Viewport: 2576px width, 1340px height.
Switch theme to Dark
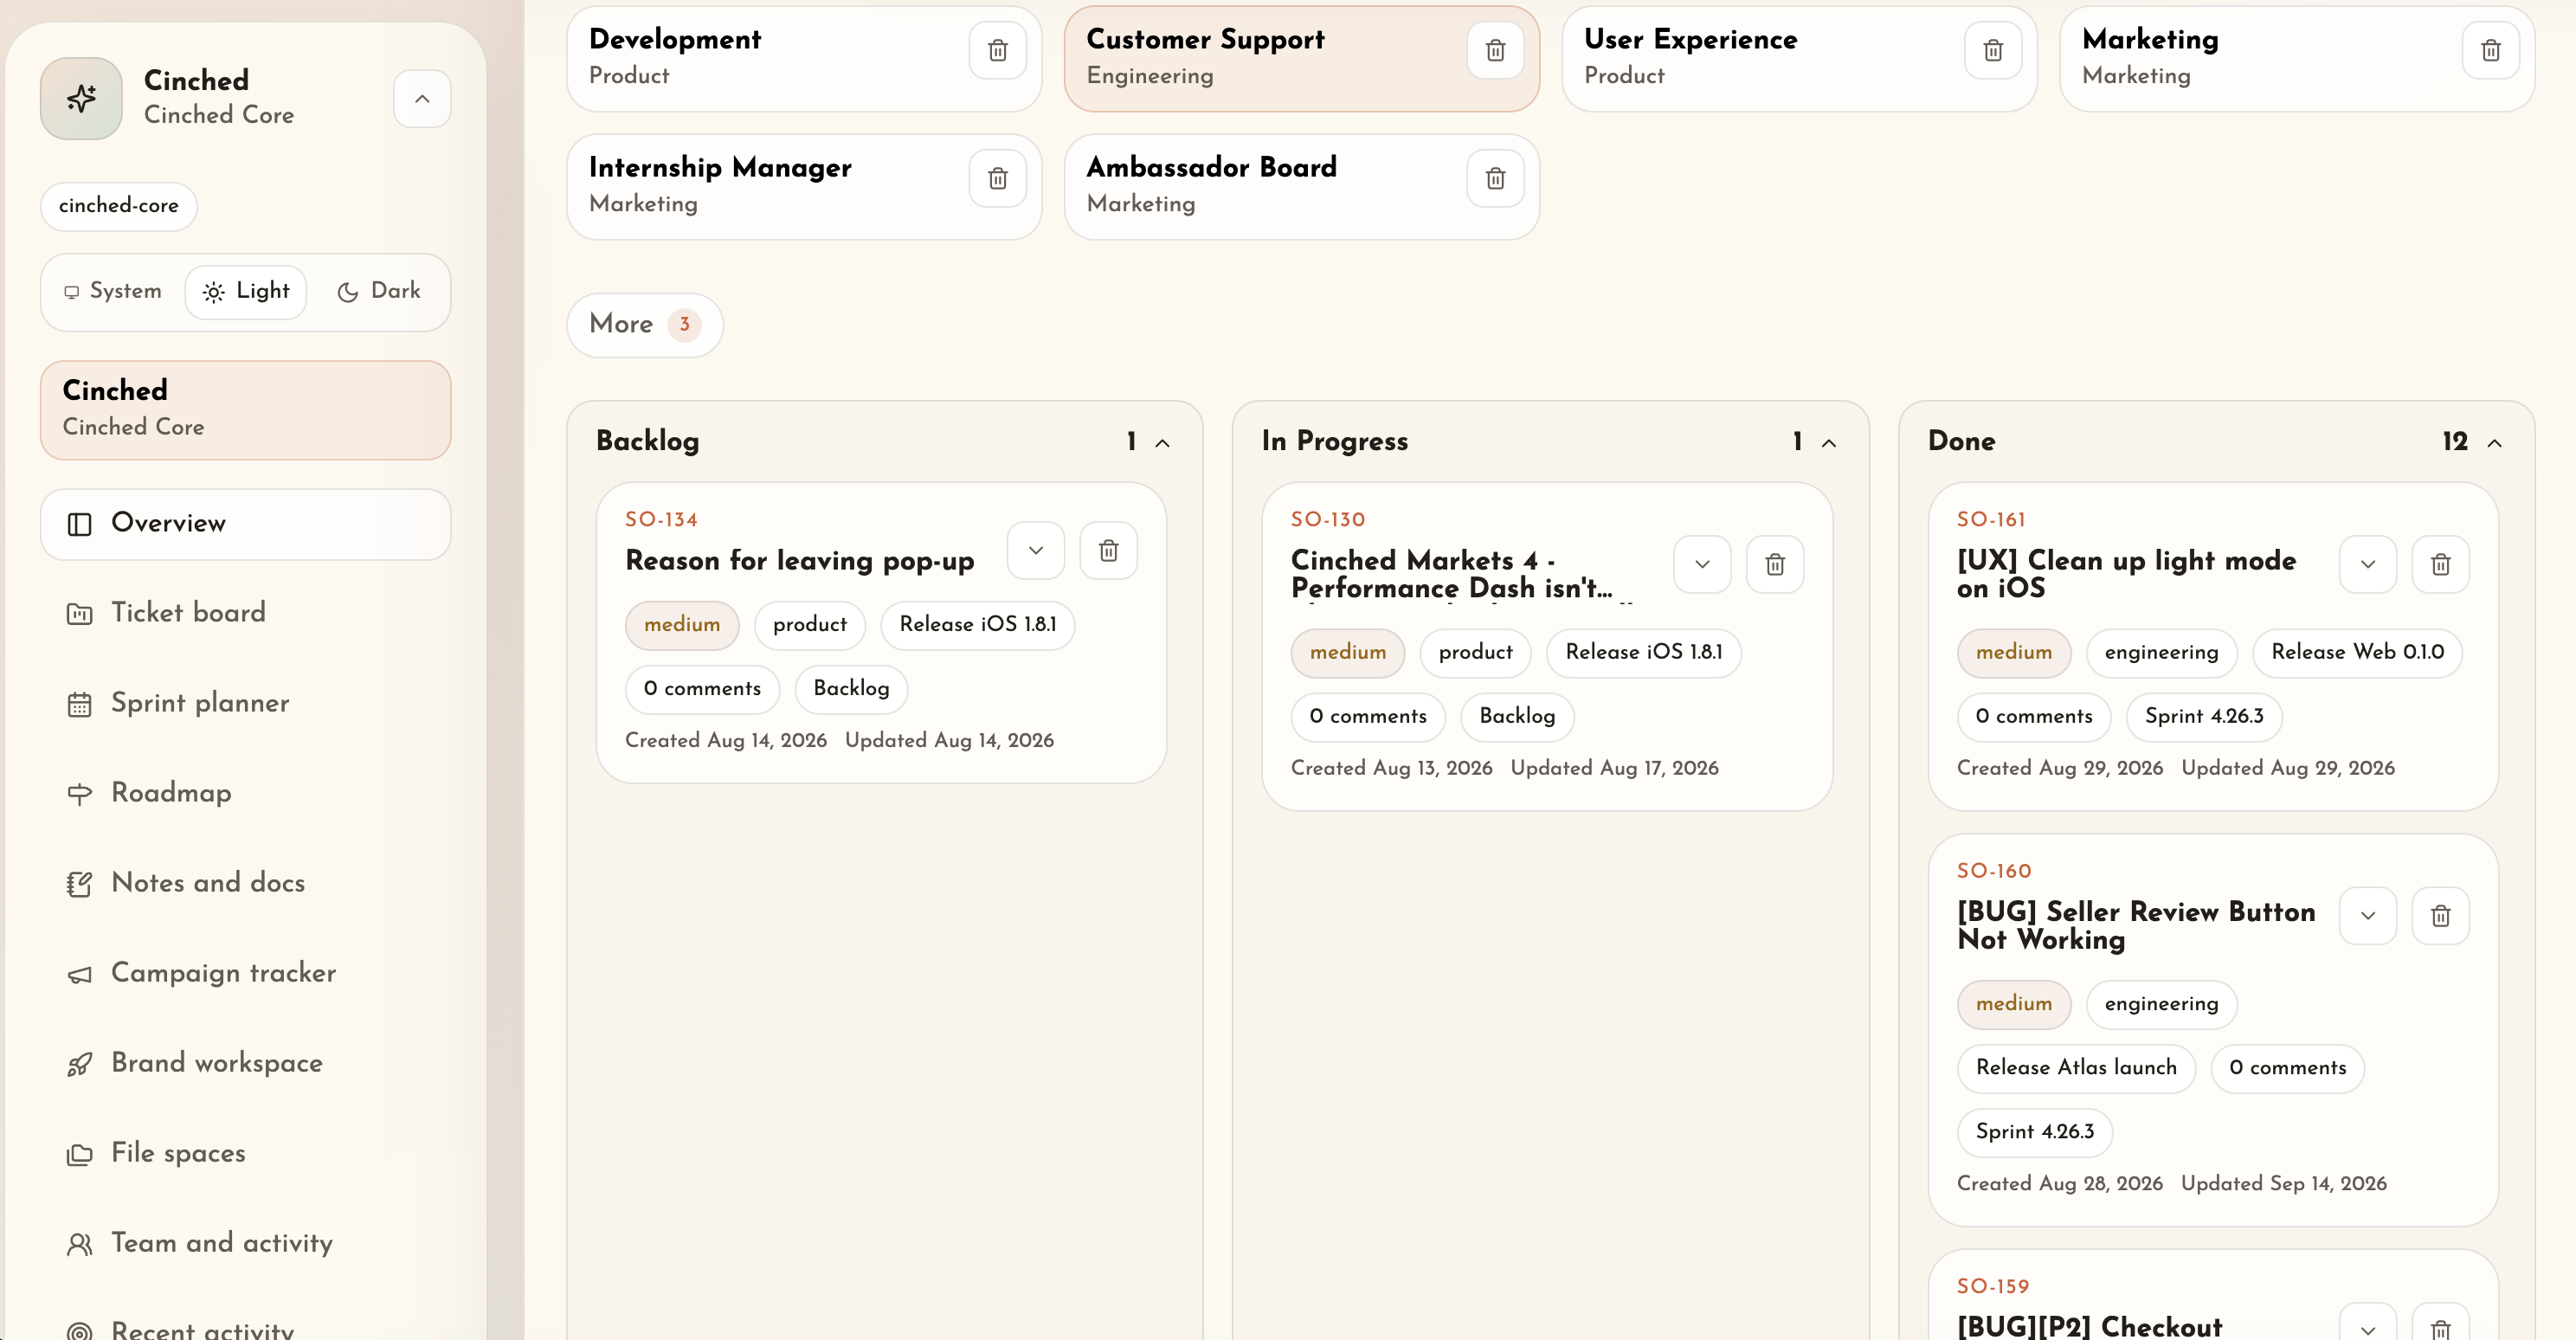tap(378, 291)
